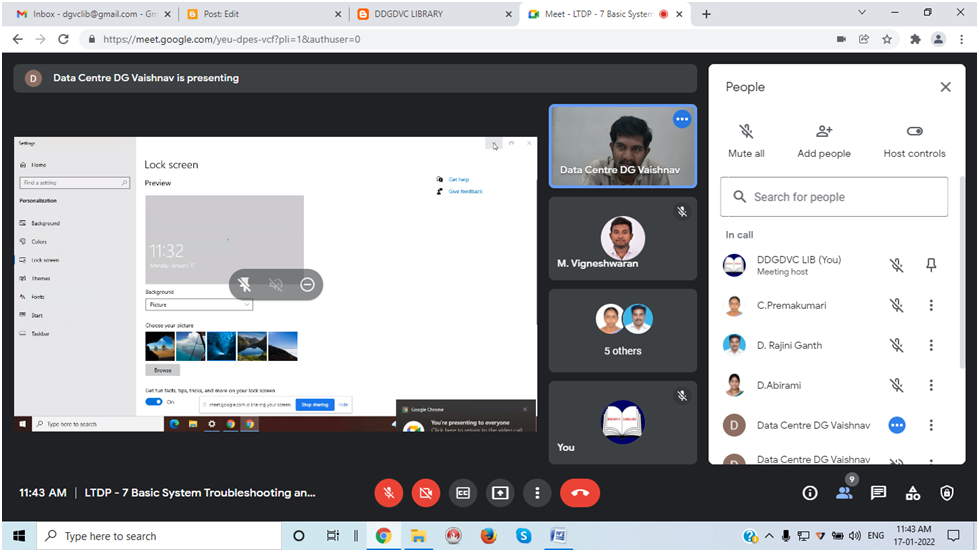Select Data Centre DG Vaishnav video tile
Viewport: 979px width, 552px height.
[x=622, y=146]
